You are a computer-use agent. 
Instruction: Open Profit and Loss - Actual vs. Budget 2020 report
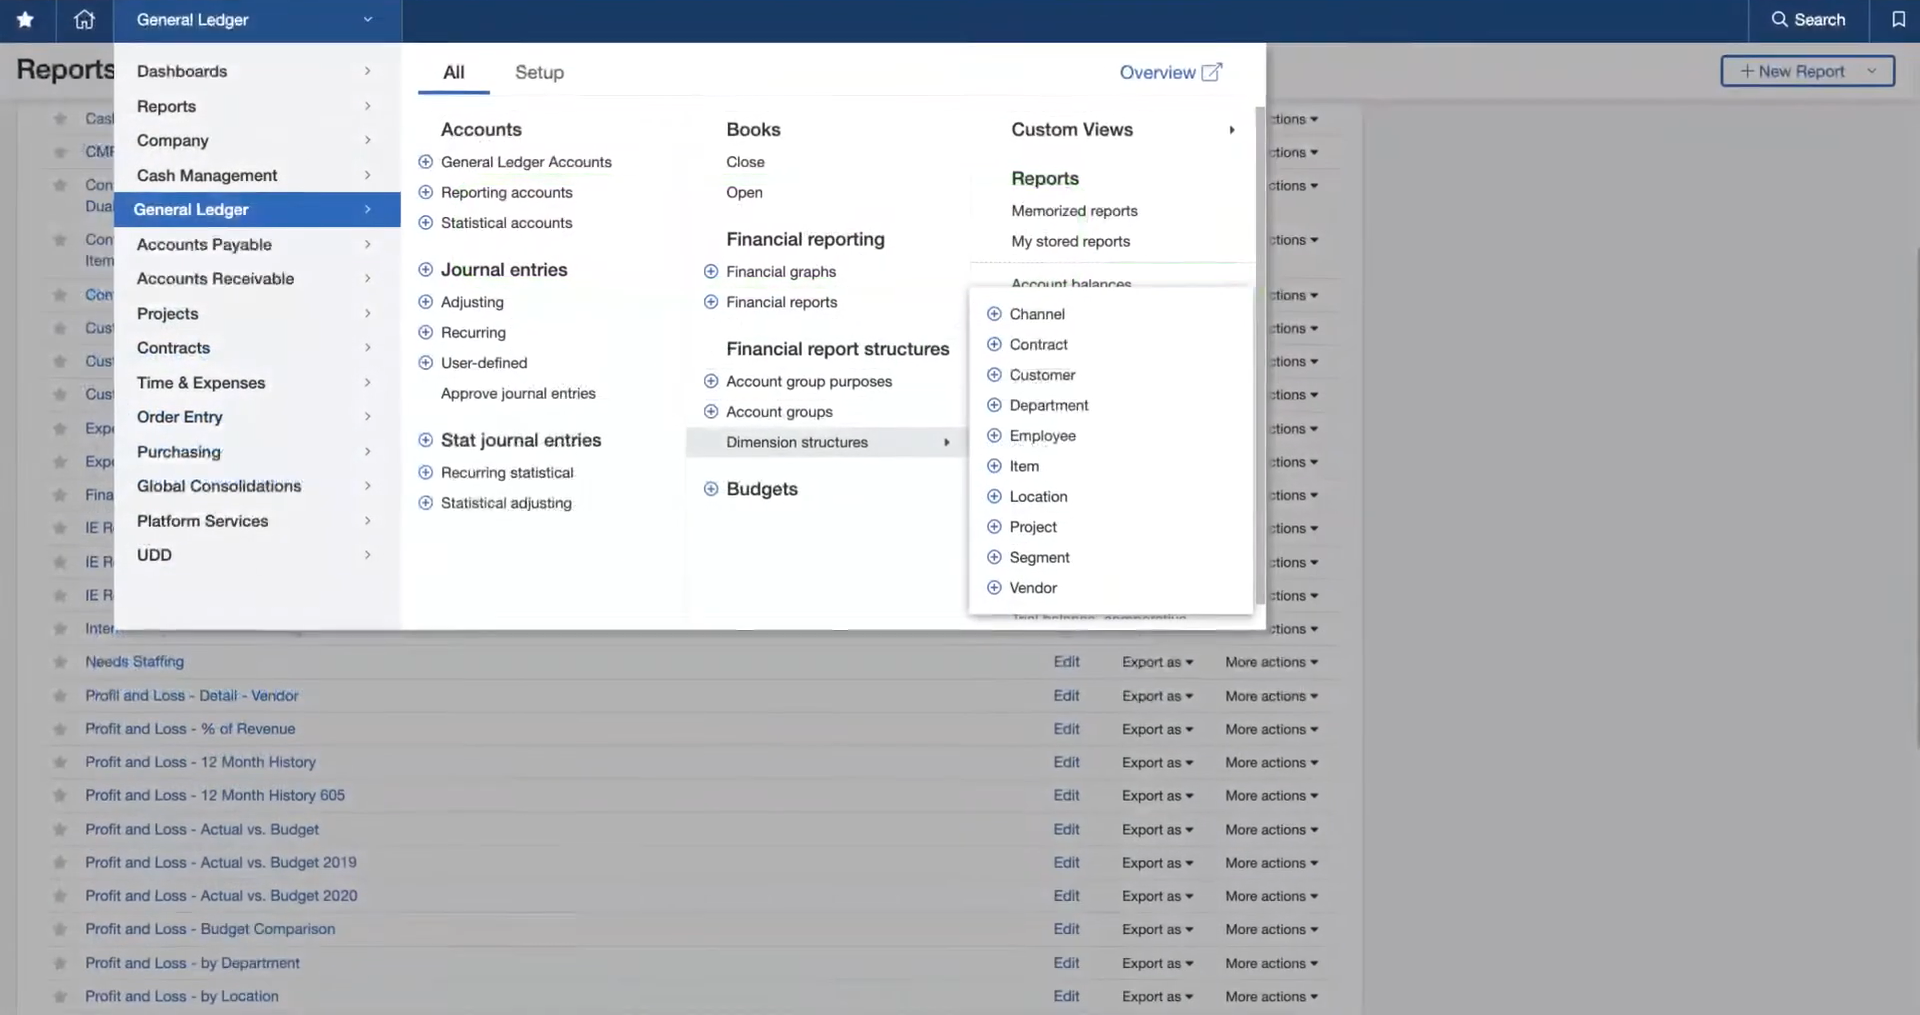tap(221, 896)
